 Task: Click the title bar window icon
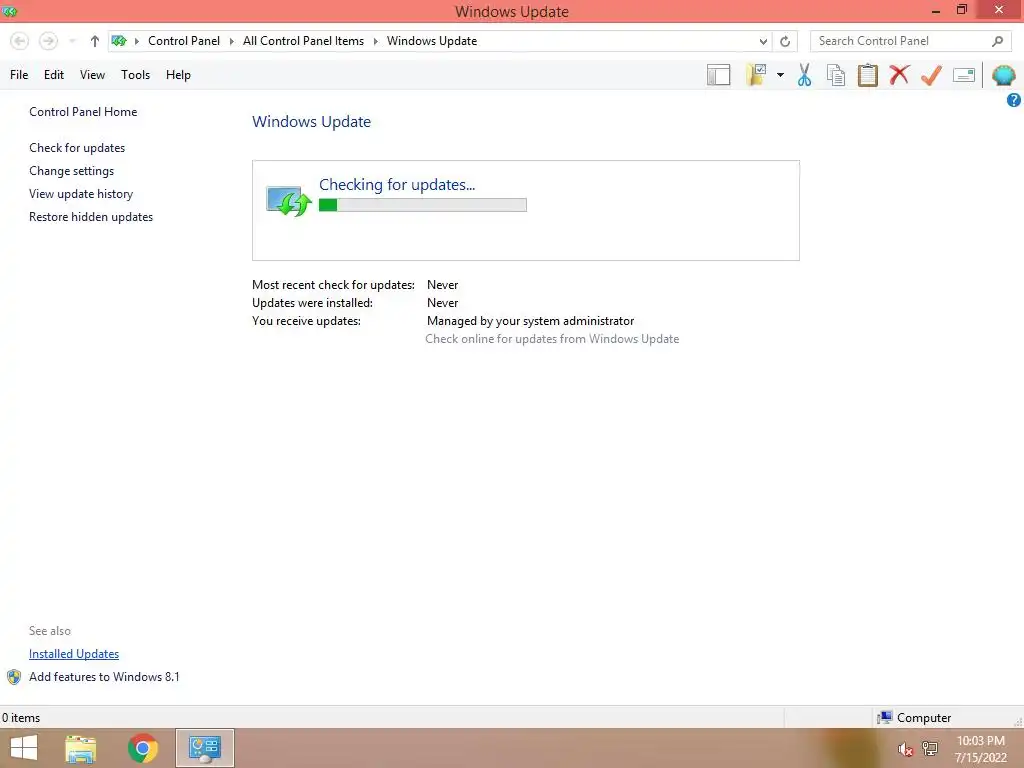click(x=9, y=11)
